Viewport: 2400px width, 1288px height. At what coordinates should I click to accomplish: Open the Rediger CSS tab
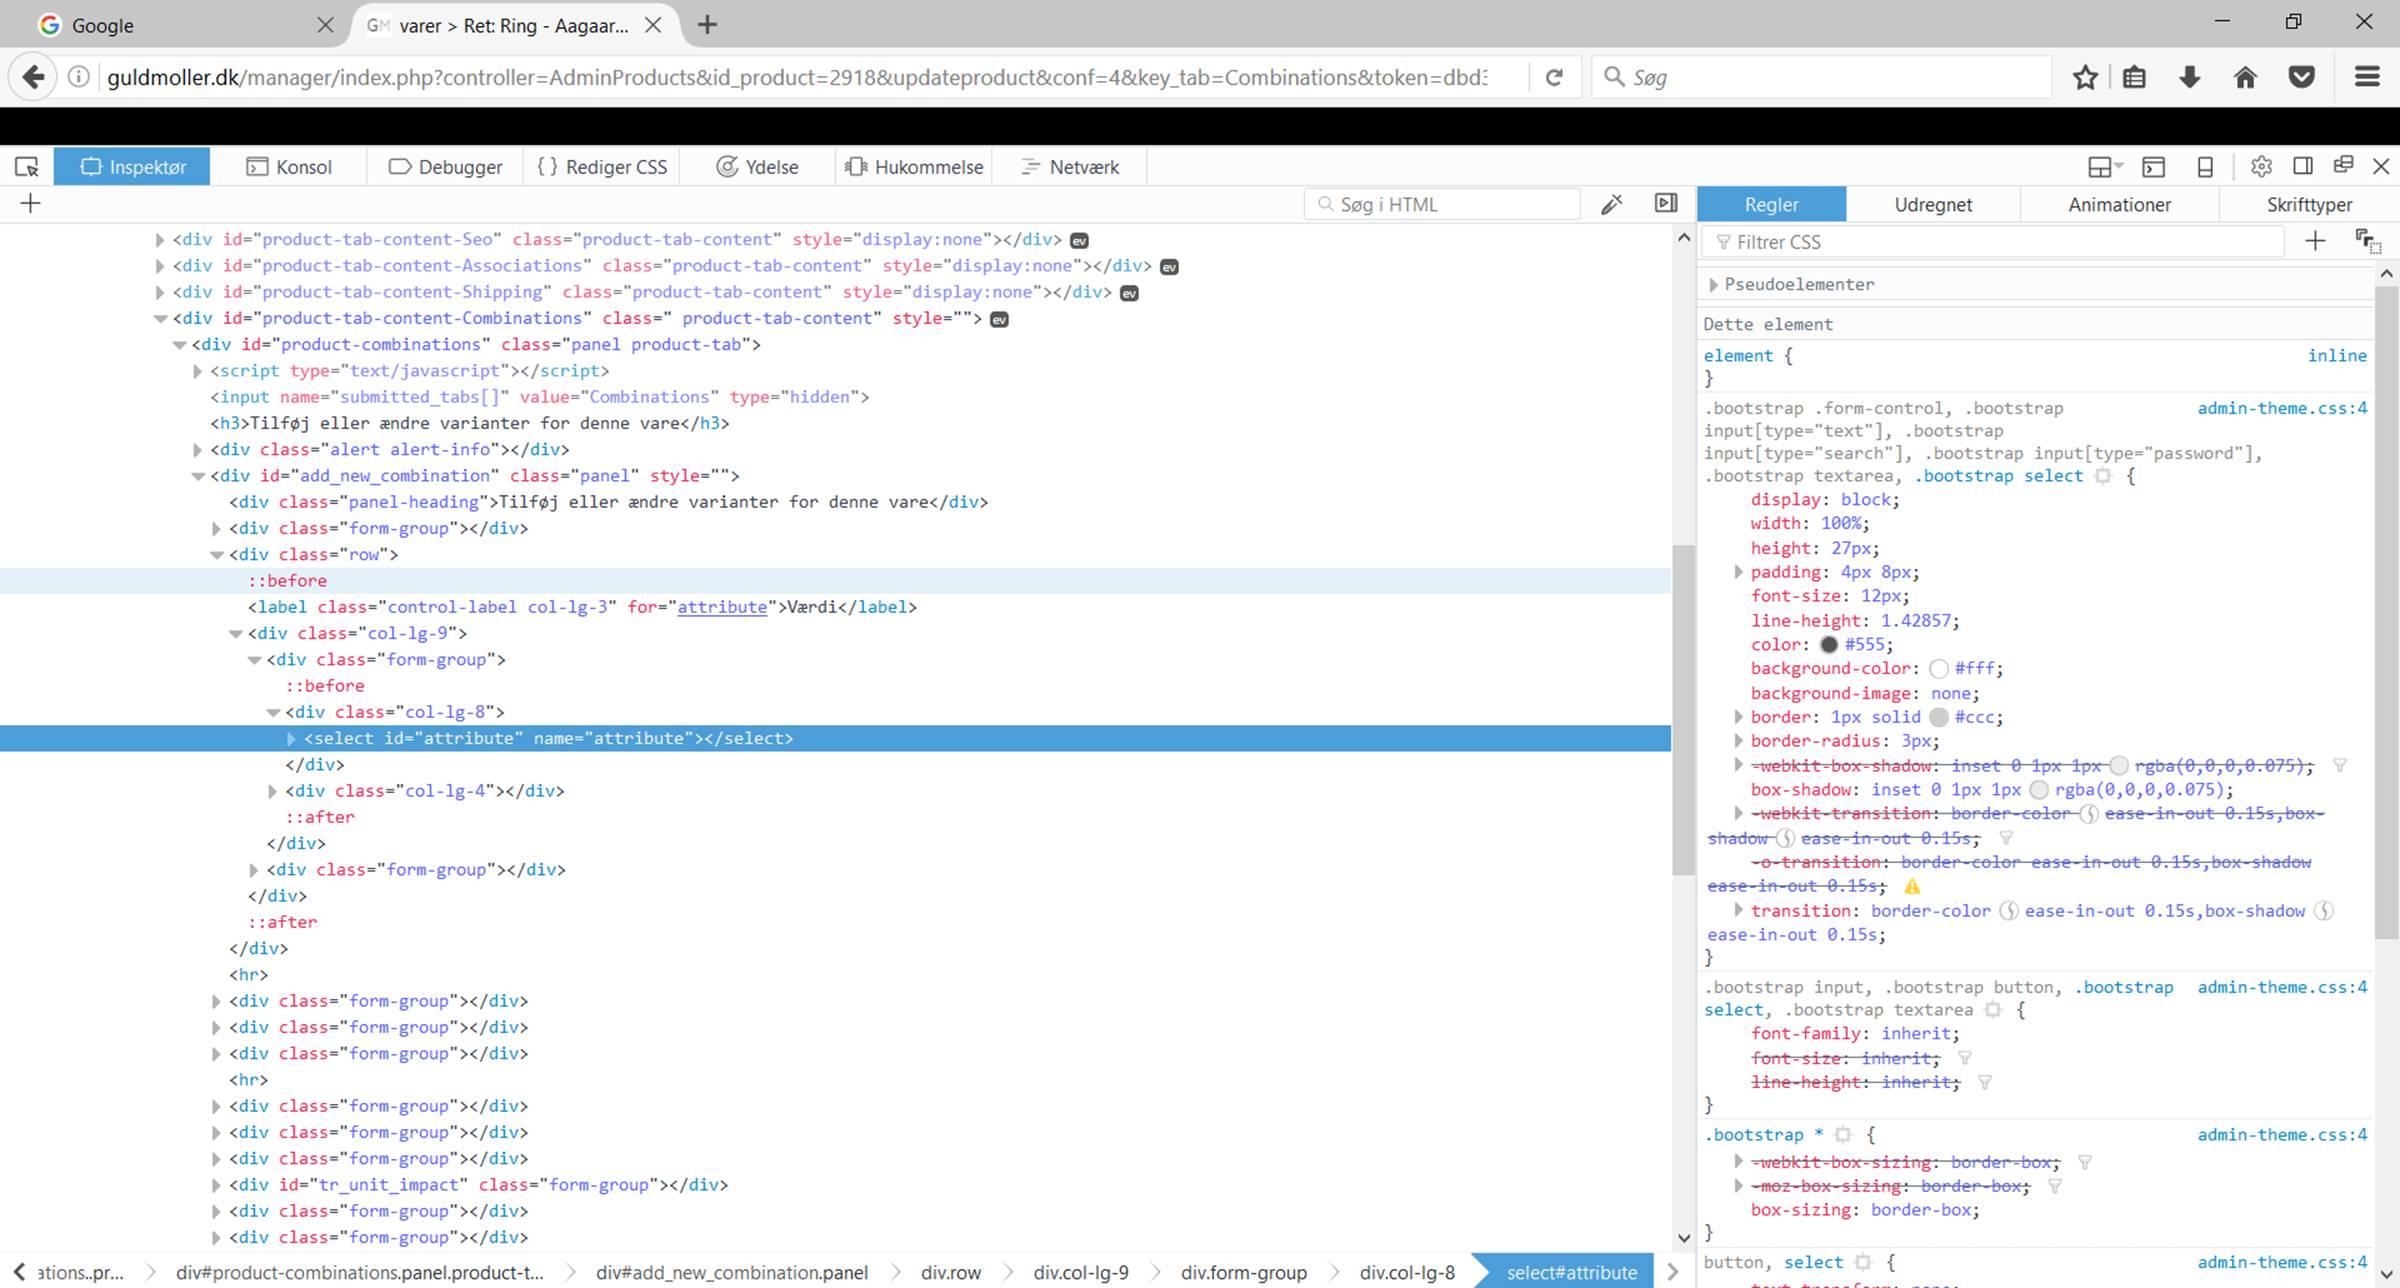click(x=602, y=167)
